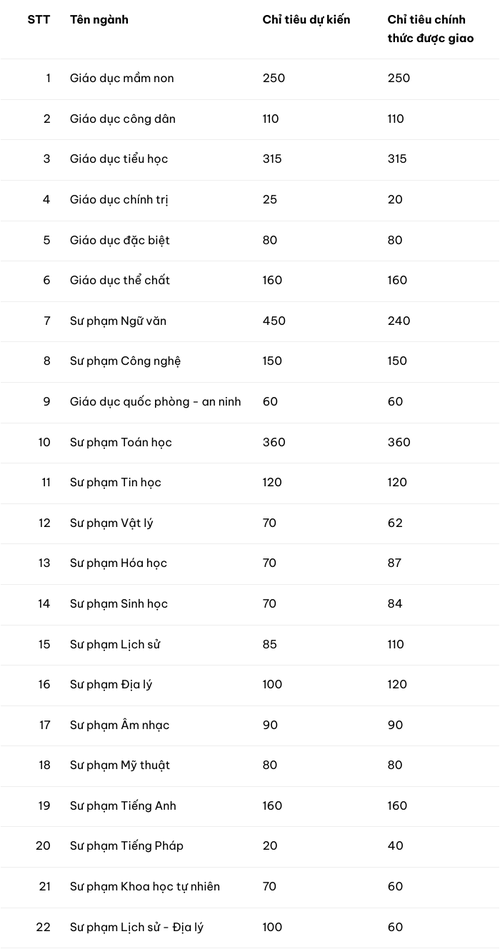The height and width of the screenshot is (949, 500).
Task: Click 'Giáo dục quốc phòng - an ninh' cell
Action: tap(156, 401)
